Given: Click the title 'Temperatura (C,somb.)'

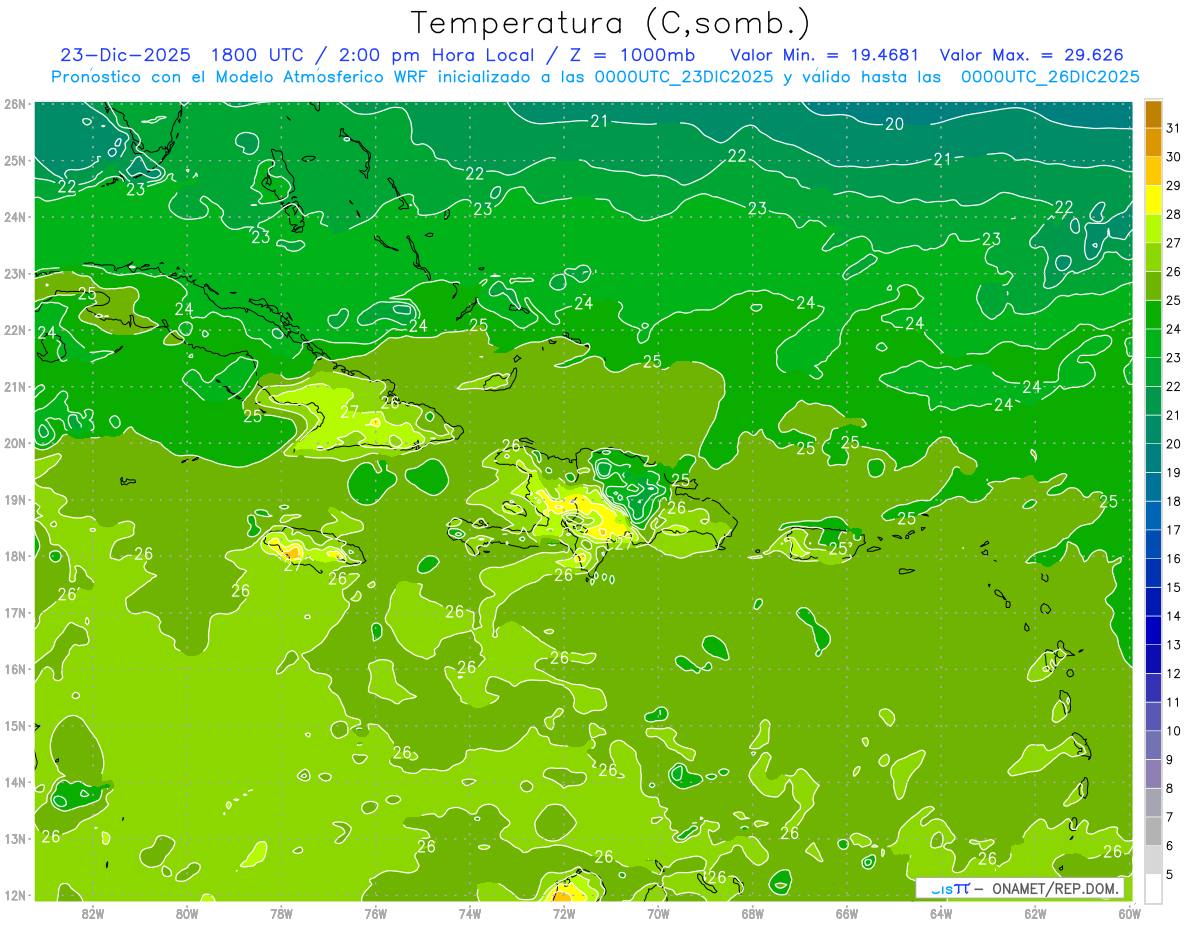Looking at the screenshot, I should pos(611,23).
